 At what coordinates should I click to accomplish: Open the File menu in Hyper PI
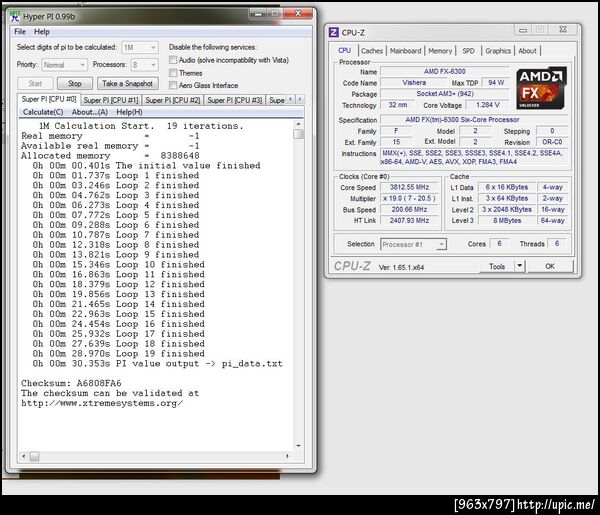(20, 32)
